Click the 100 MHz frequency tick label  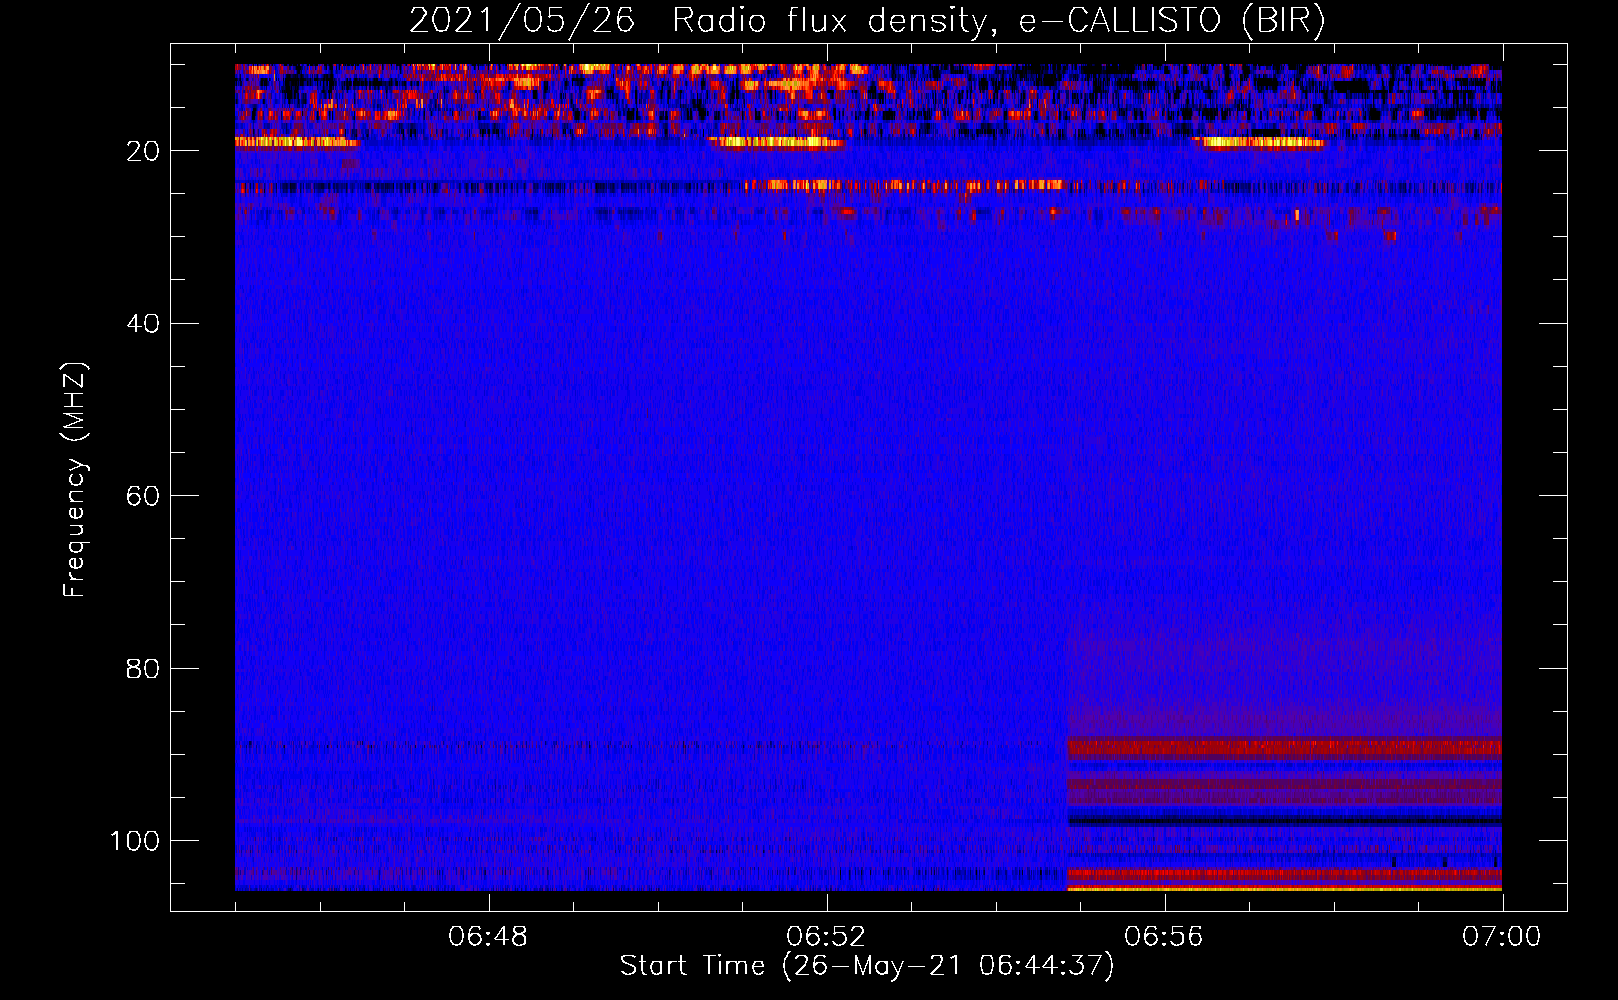pyautogui.click(x=135, y=841)
